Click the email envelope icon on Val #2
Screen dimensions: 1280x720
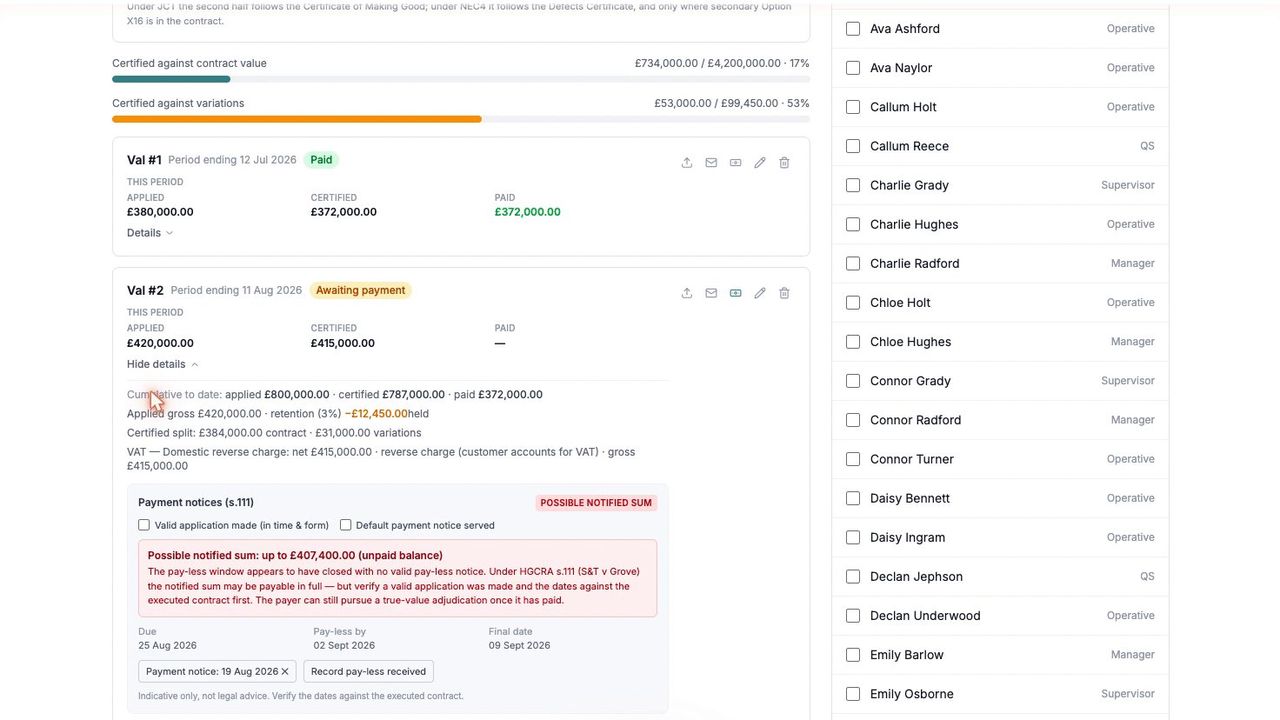tap(711, 293)
